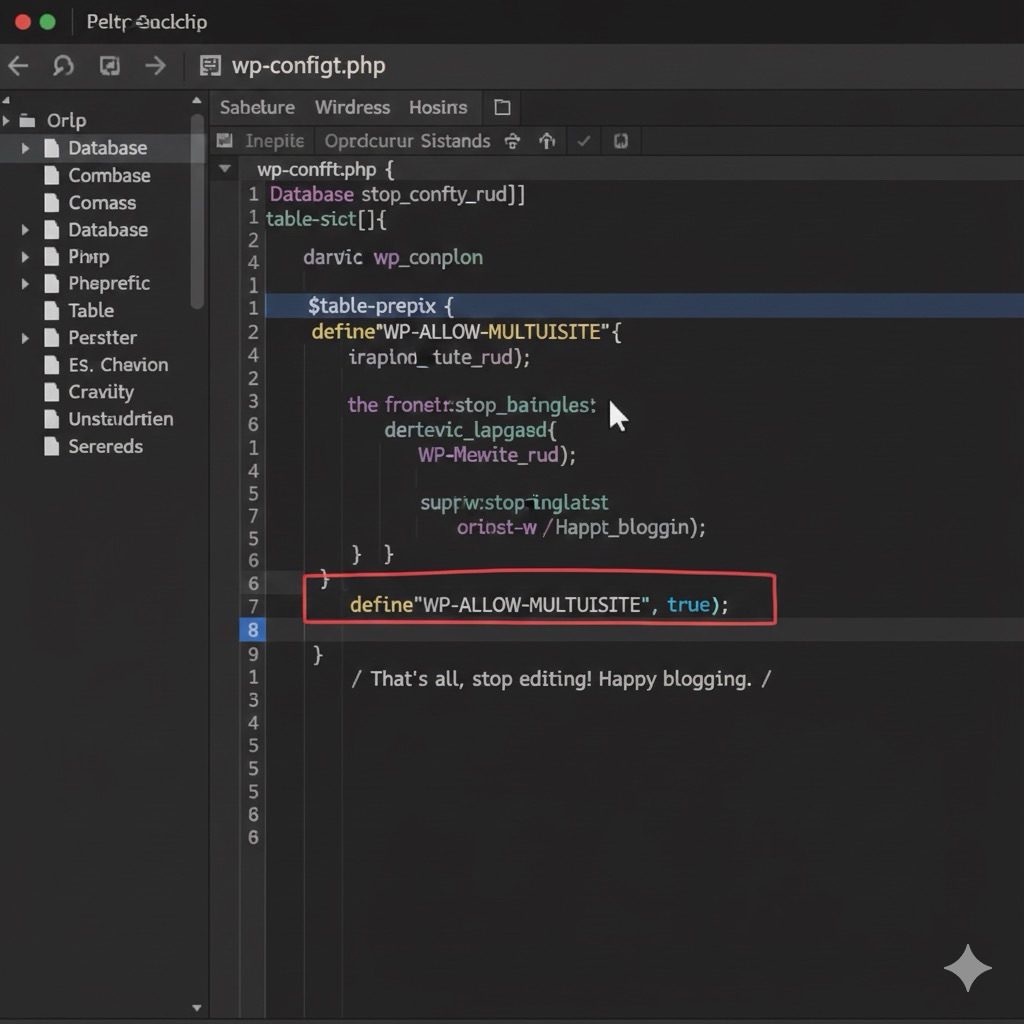Switch to the Sabelure tab
The height and width of the screenshot is (1024, 1024).
pos(257,108)
